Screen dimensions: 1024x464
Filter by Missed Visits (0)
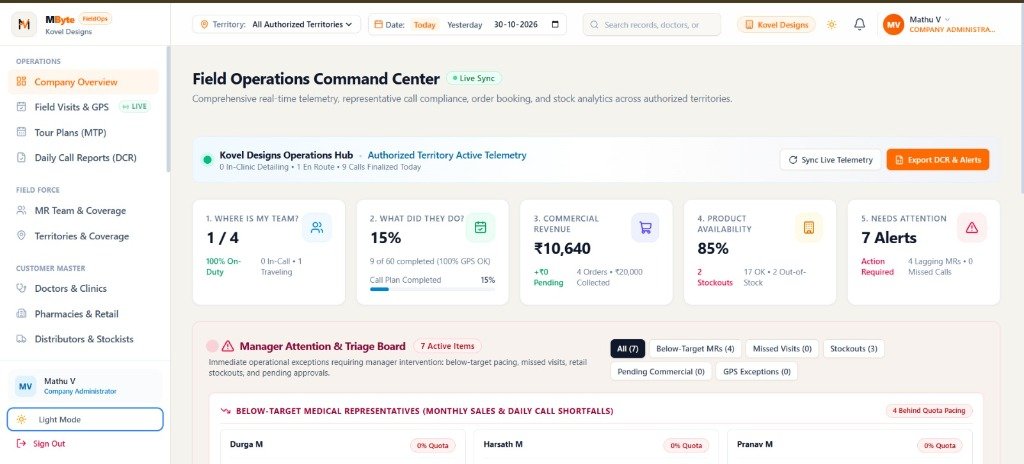coord(782,349)
